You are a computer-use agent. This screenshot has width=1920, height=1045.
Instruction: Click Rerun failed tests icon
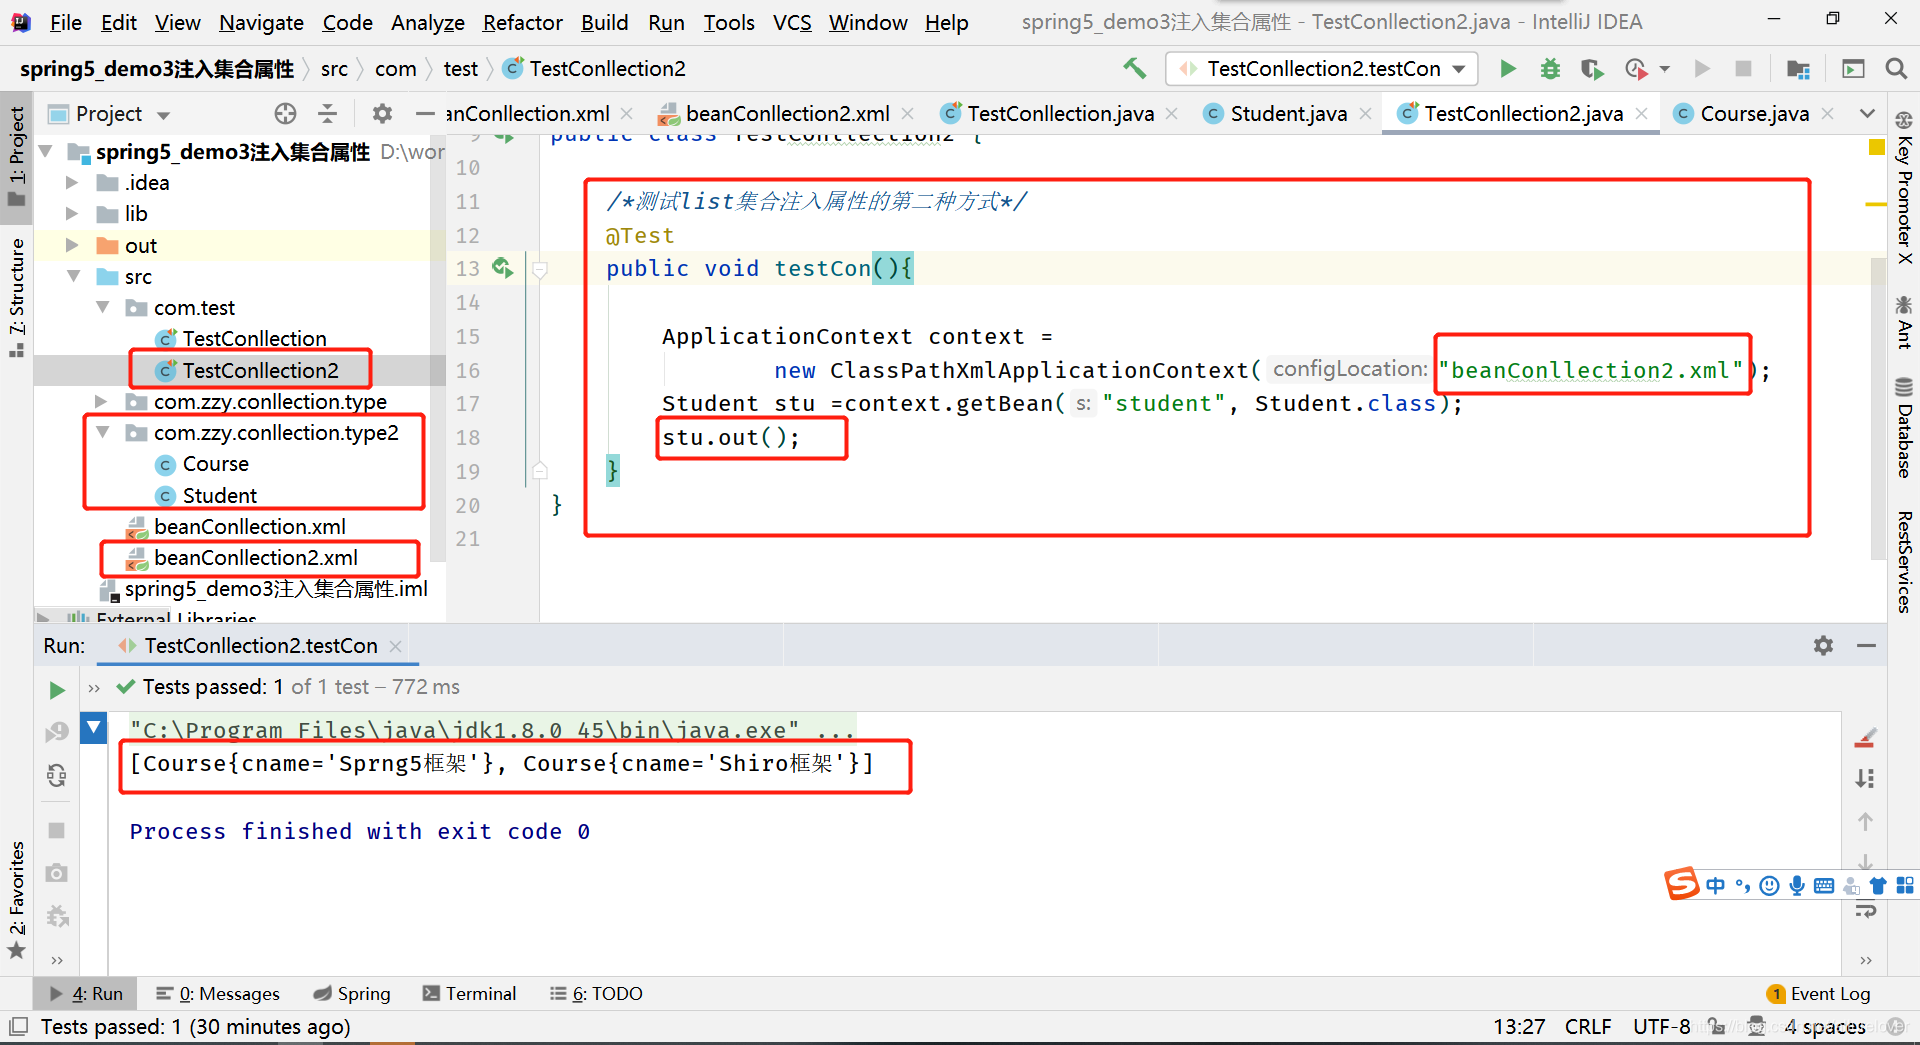click(x=57, y=732)
